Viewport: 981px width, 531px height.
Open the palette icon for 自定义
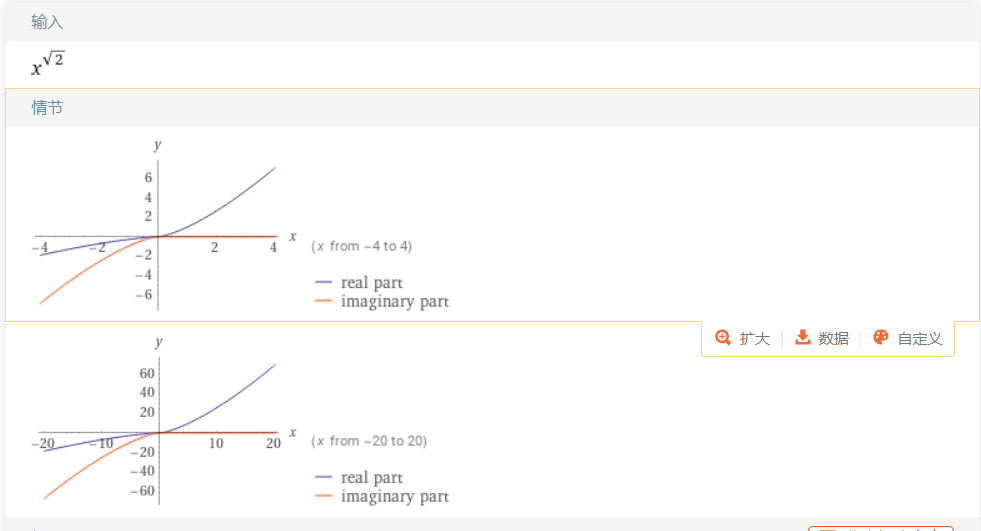tap(881, 338)
